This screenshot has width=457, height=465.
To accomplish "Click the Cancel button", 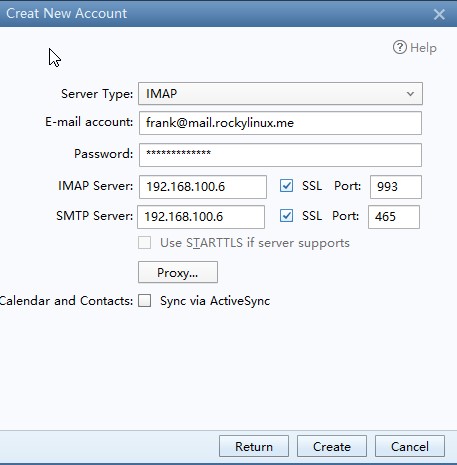I will [410, 446].
